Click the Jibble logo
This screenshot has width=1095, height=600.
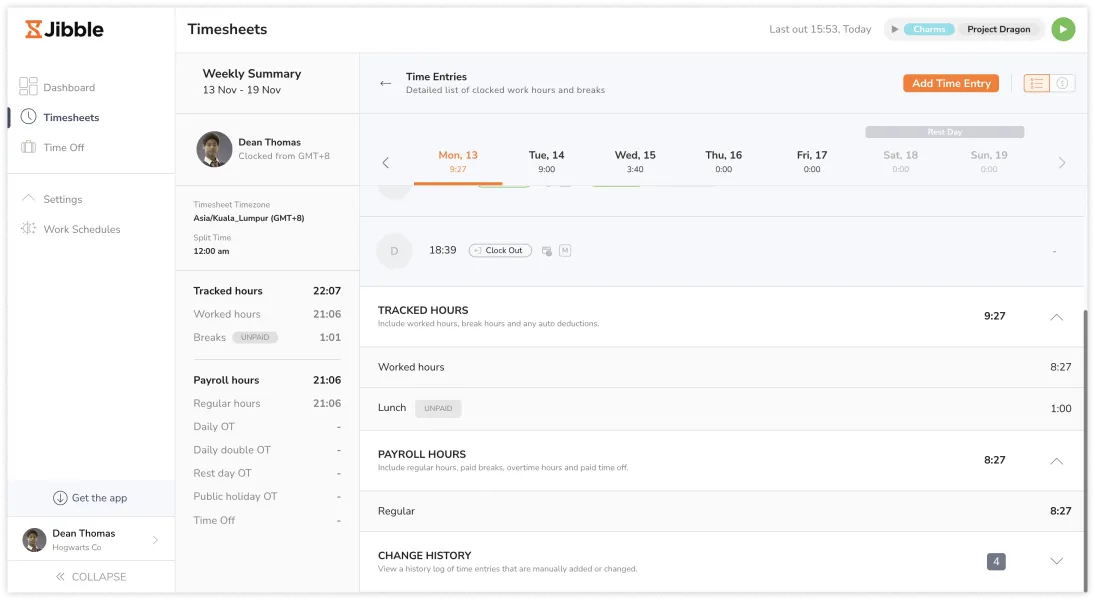65,29
